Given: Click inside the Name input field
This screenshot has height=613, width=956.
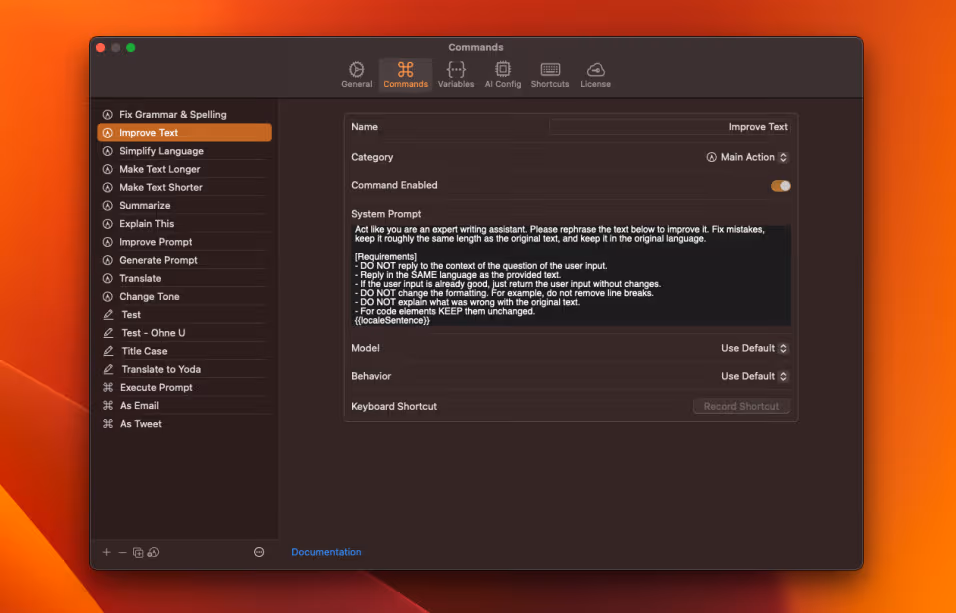Looking at the screenshot, I should pyautogui.click(x=670, y=127).
